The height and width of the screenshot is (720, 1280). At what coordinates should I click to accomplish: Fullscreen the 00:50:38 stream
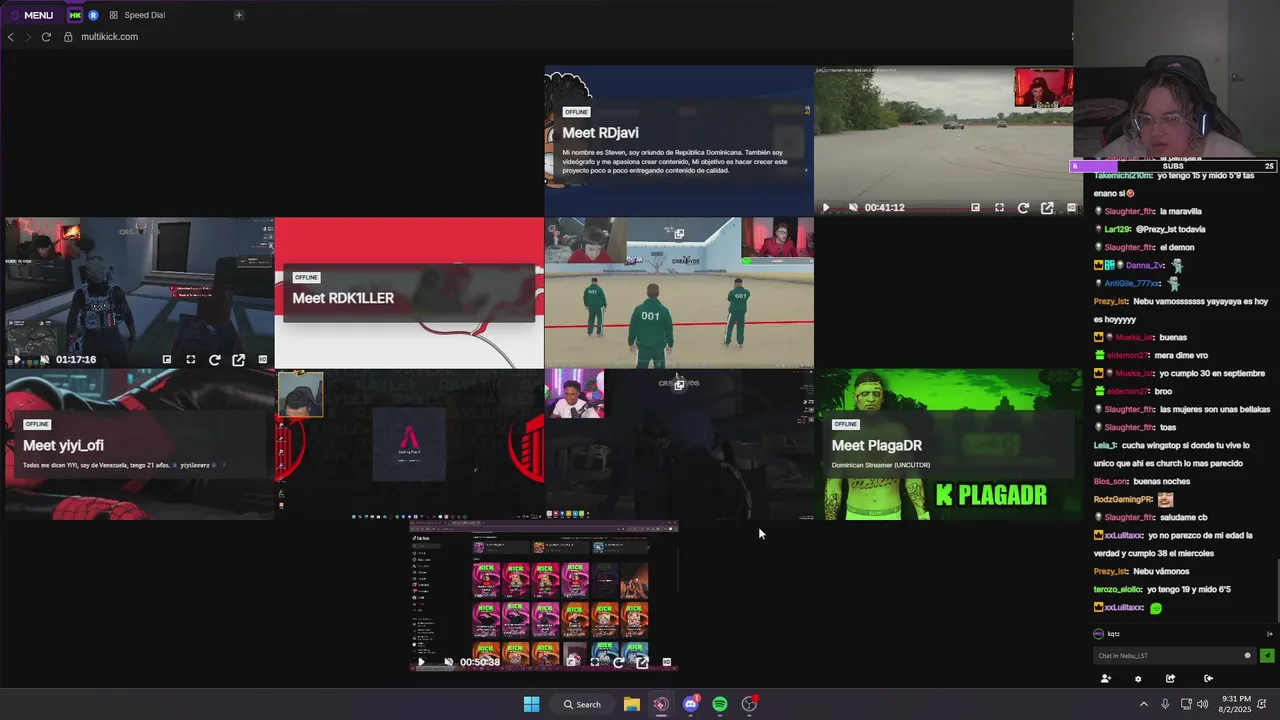point(595,662)
